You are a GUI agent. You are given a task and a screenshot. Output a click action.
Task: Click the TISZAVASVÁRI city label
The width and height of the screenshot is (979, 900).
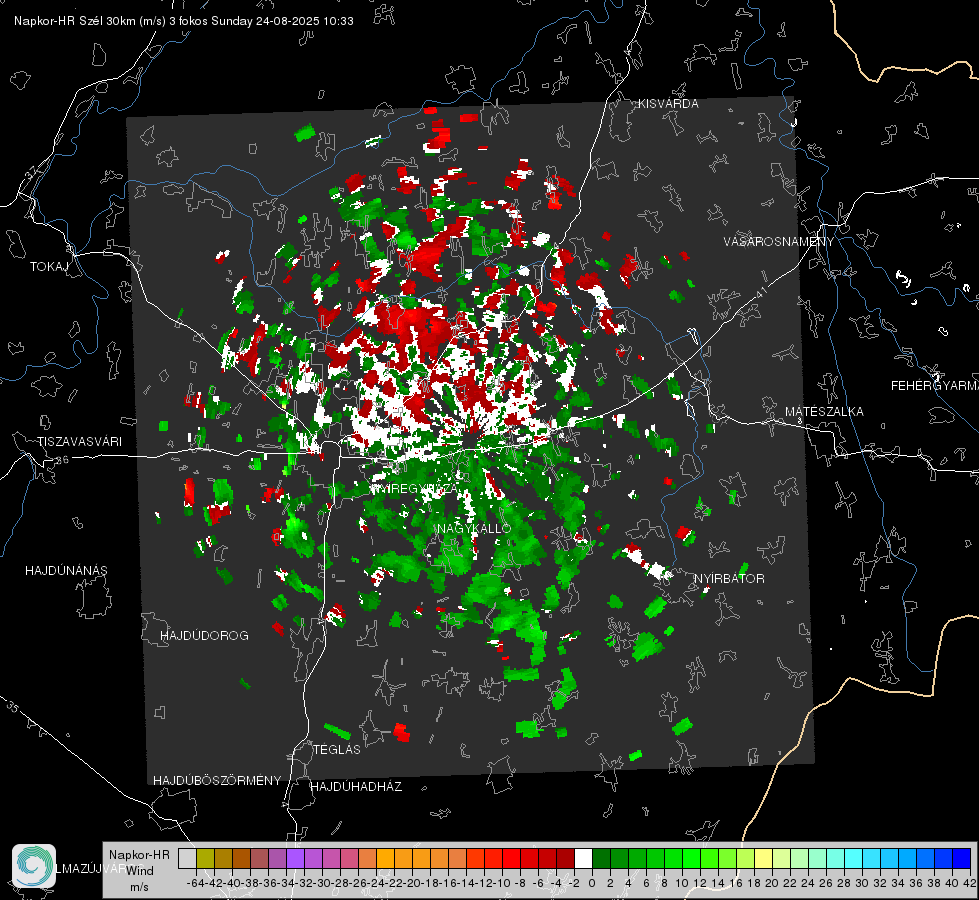(x=79, y=442)
